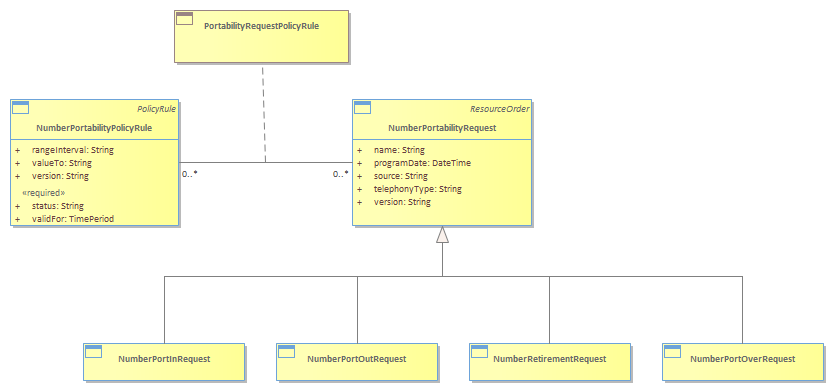Click the NumberPortOverRequest class icon

672,351
